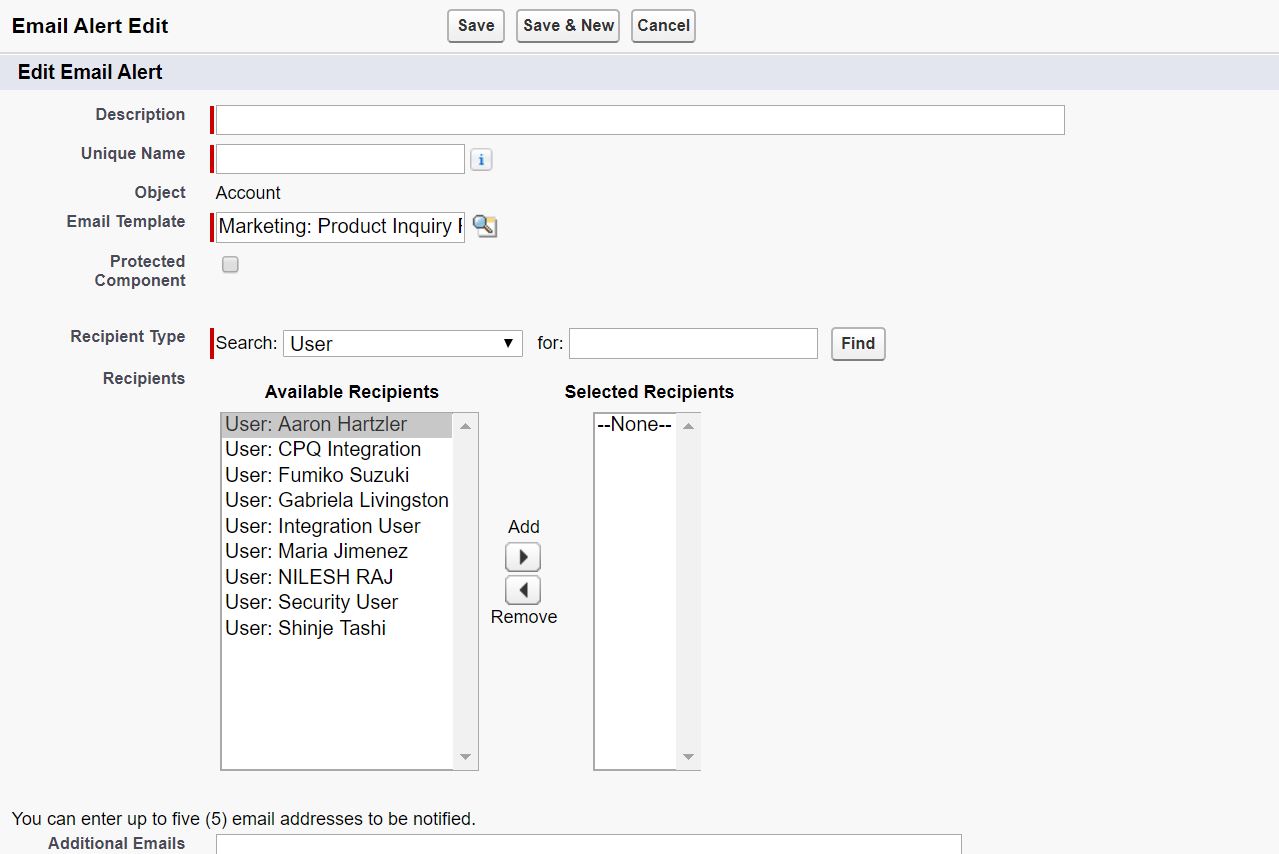Toggle the Protected Component checkbox
Viewport: 1279px width, 854px height.
(x=230, y=265)
